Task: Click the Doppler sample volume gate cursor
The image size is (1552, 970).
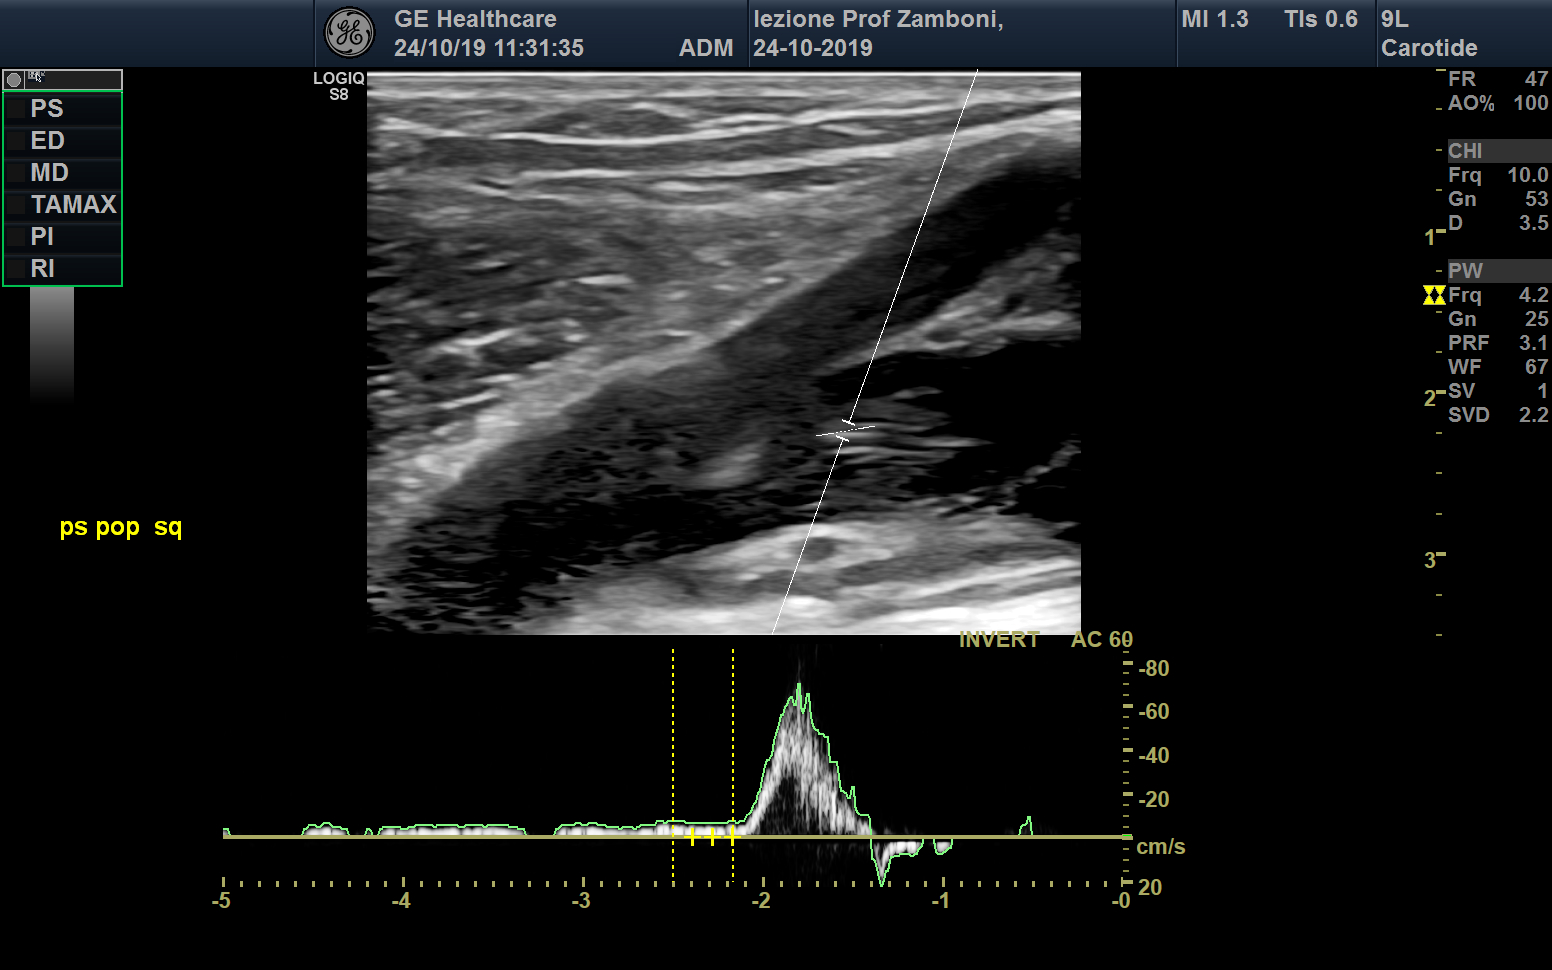Action: [845, 431]
